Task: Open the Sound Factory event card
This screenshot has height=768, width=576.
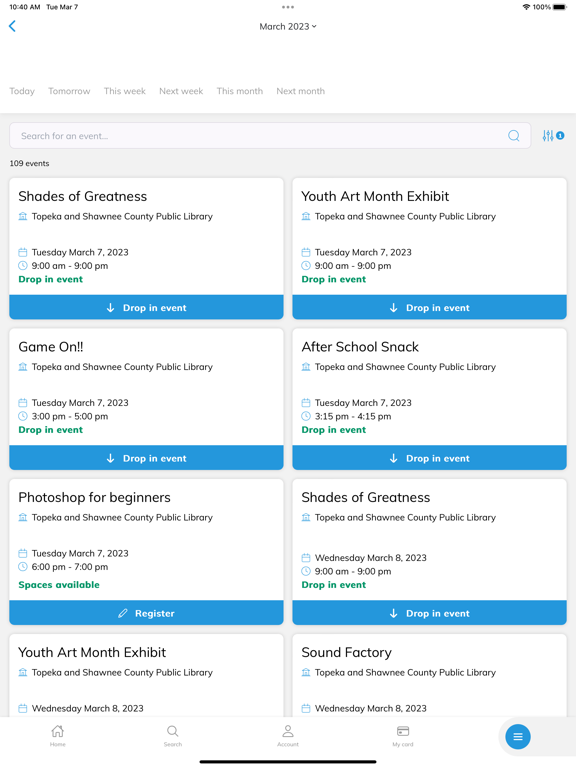Action: [x=430, y=676]
